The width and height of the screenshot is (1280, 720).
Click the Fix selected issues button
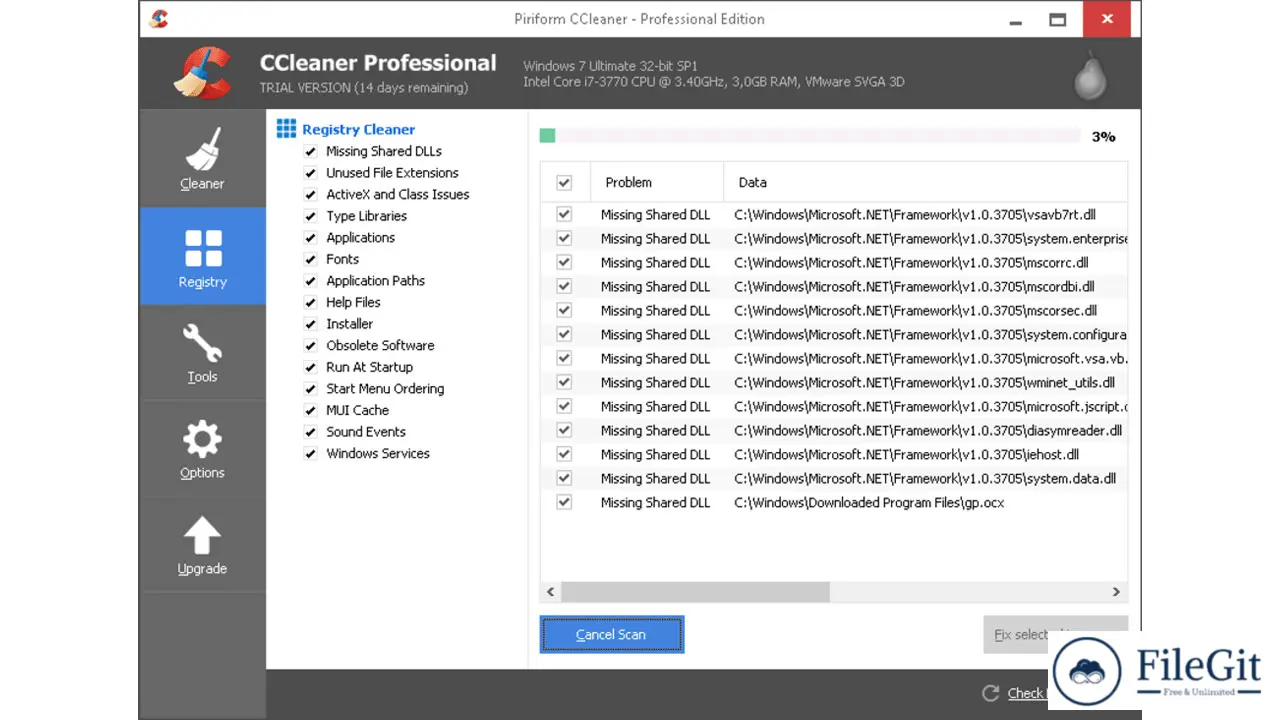click(1056, 634)
